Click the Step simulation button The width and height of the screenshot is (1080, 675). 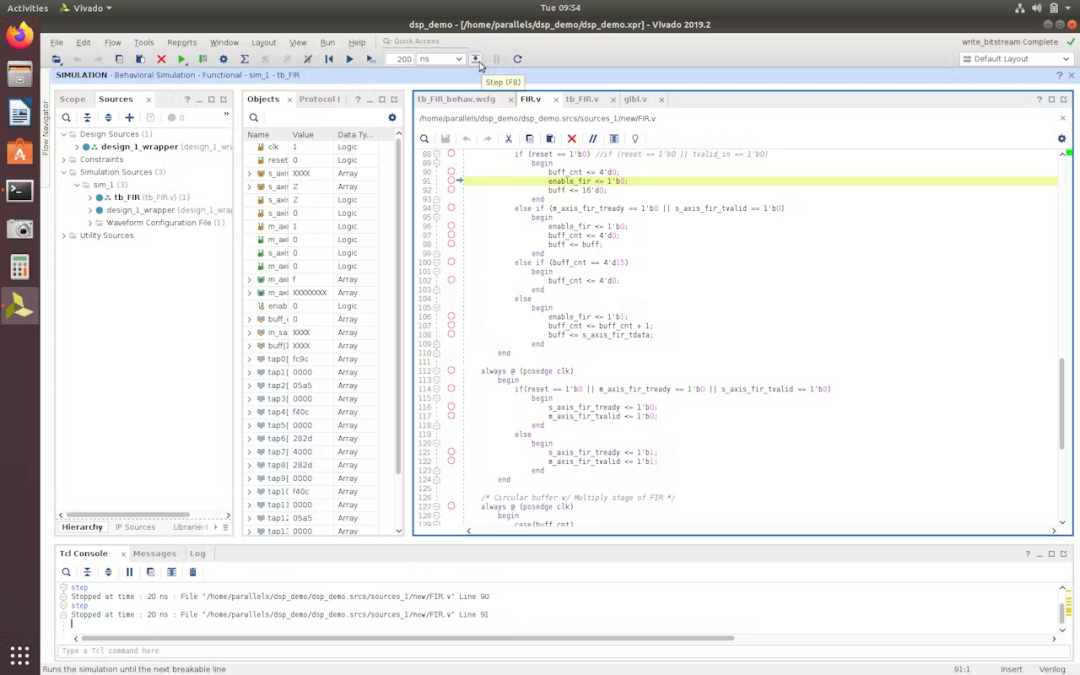(x=476, y=59)
